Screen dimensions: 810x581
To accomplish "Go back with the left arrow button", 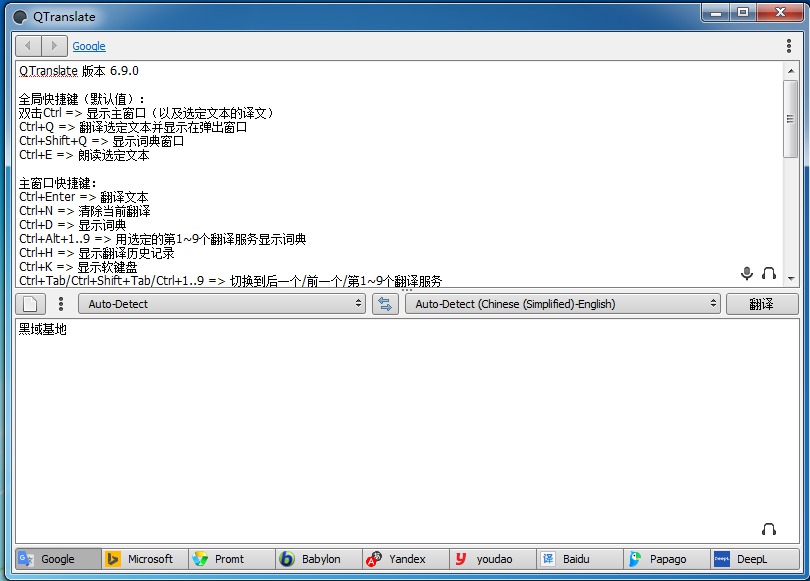I will (x=28, y=46).
